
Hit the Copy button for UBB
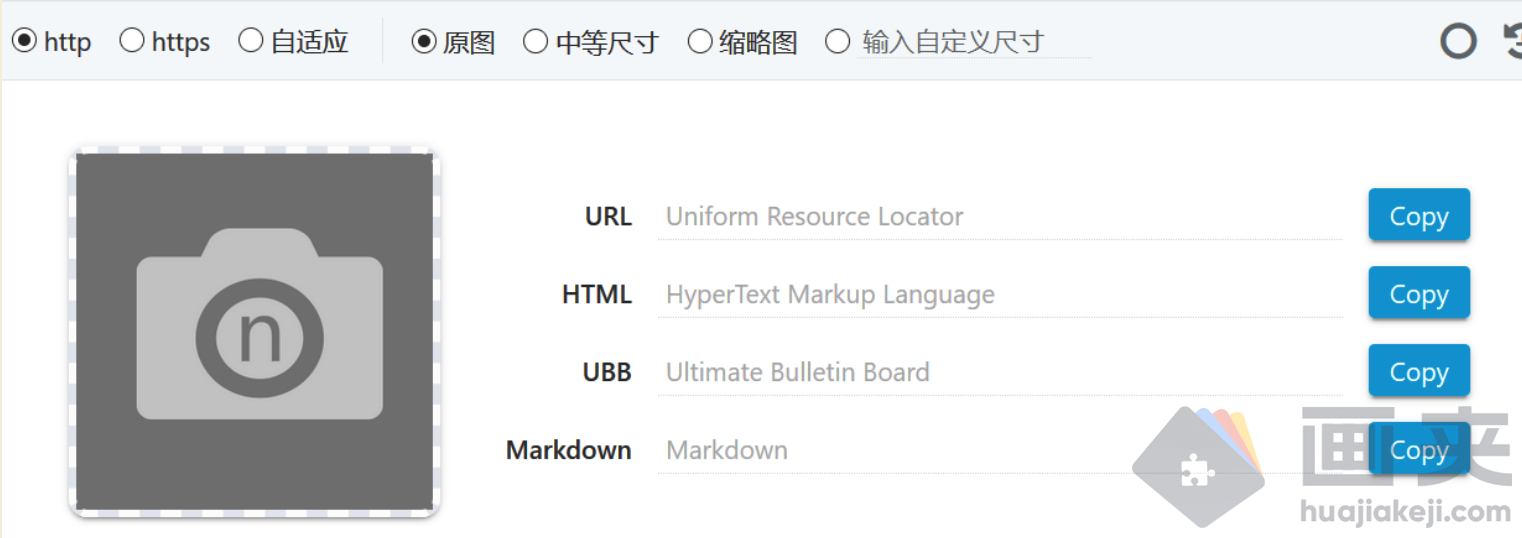[1418, 371]
